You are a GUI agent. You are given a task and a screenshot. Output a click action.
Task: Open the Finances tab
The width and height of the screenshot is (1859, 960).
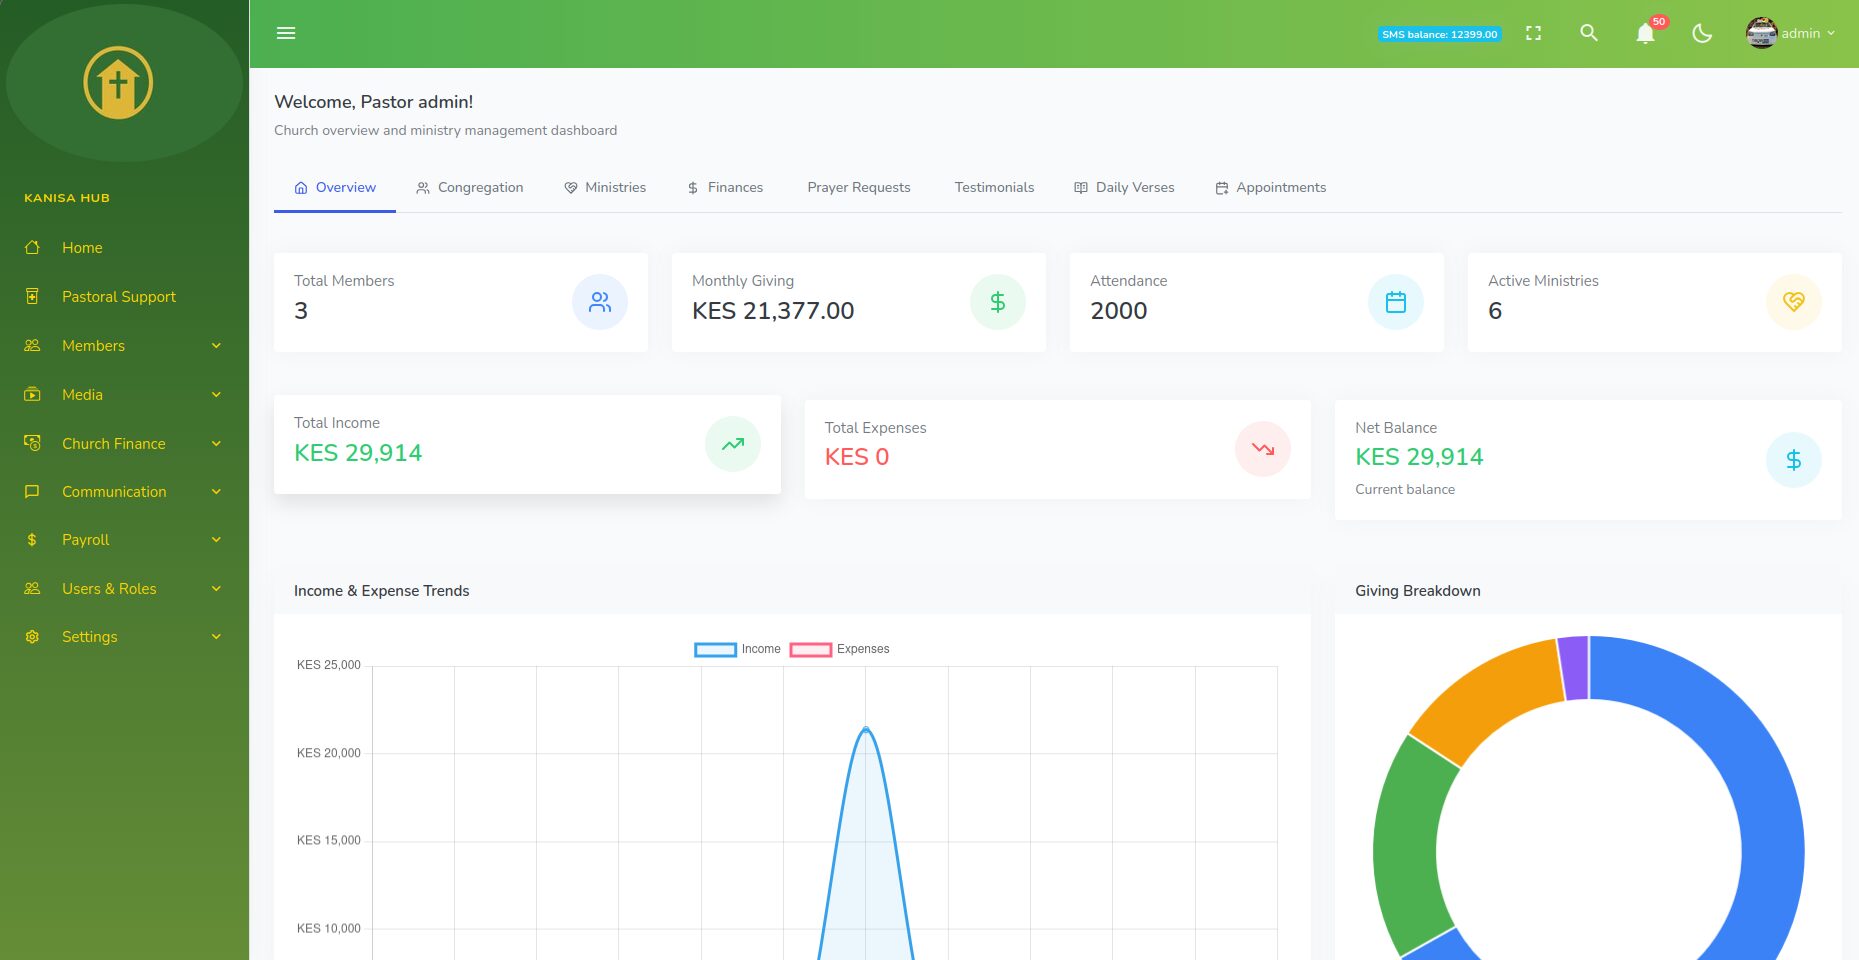point(725,188)
